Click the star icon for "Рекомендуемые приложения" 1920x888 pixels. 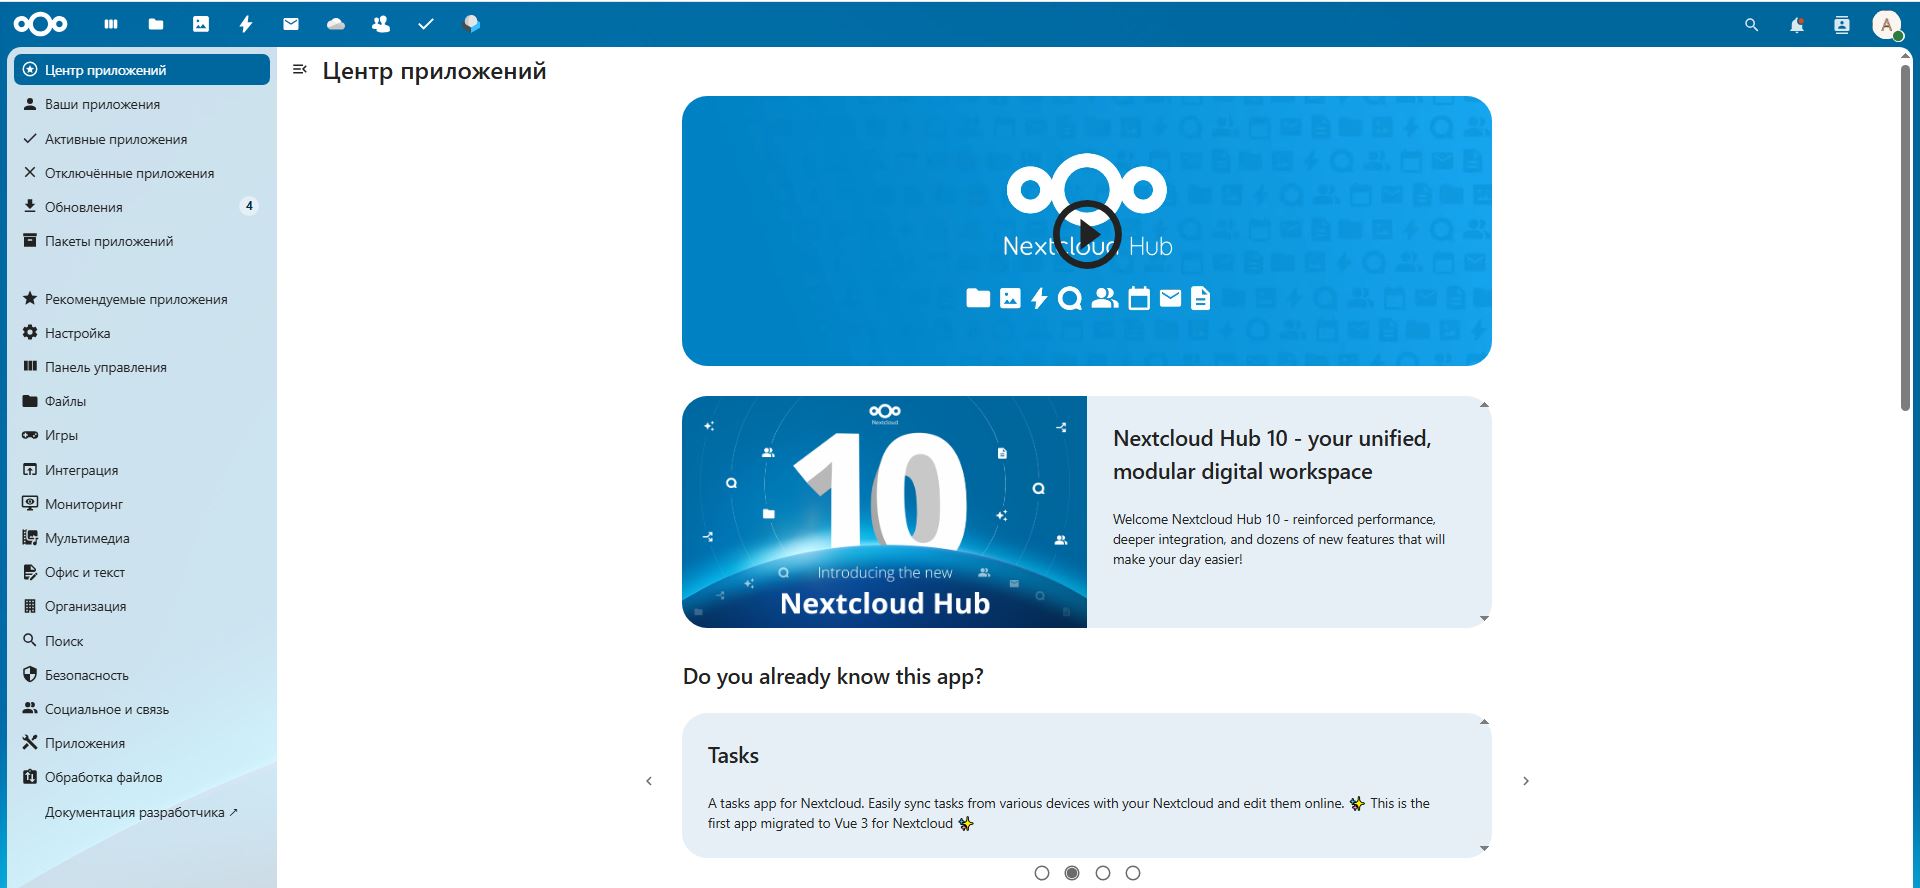pyautogui.click(x=30, y=298)
